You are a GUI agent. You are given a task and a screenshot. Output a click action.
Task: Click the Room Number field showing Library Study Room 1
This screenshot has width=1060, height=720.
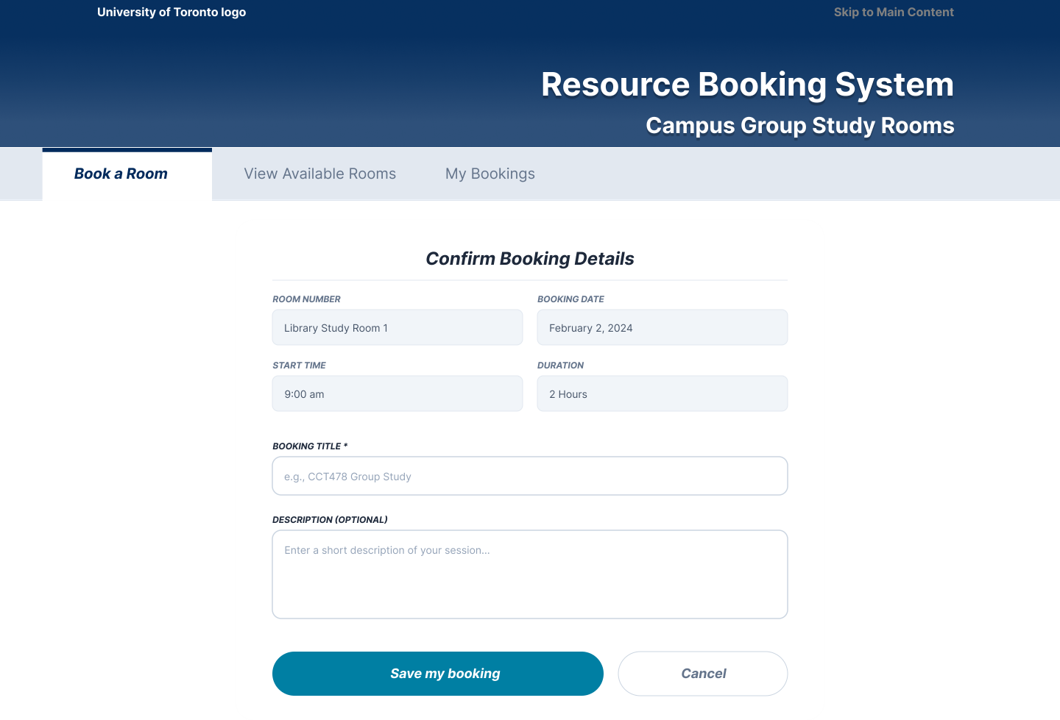click(x=397, y=328)
